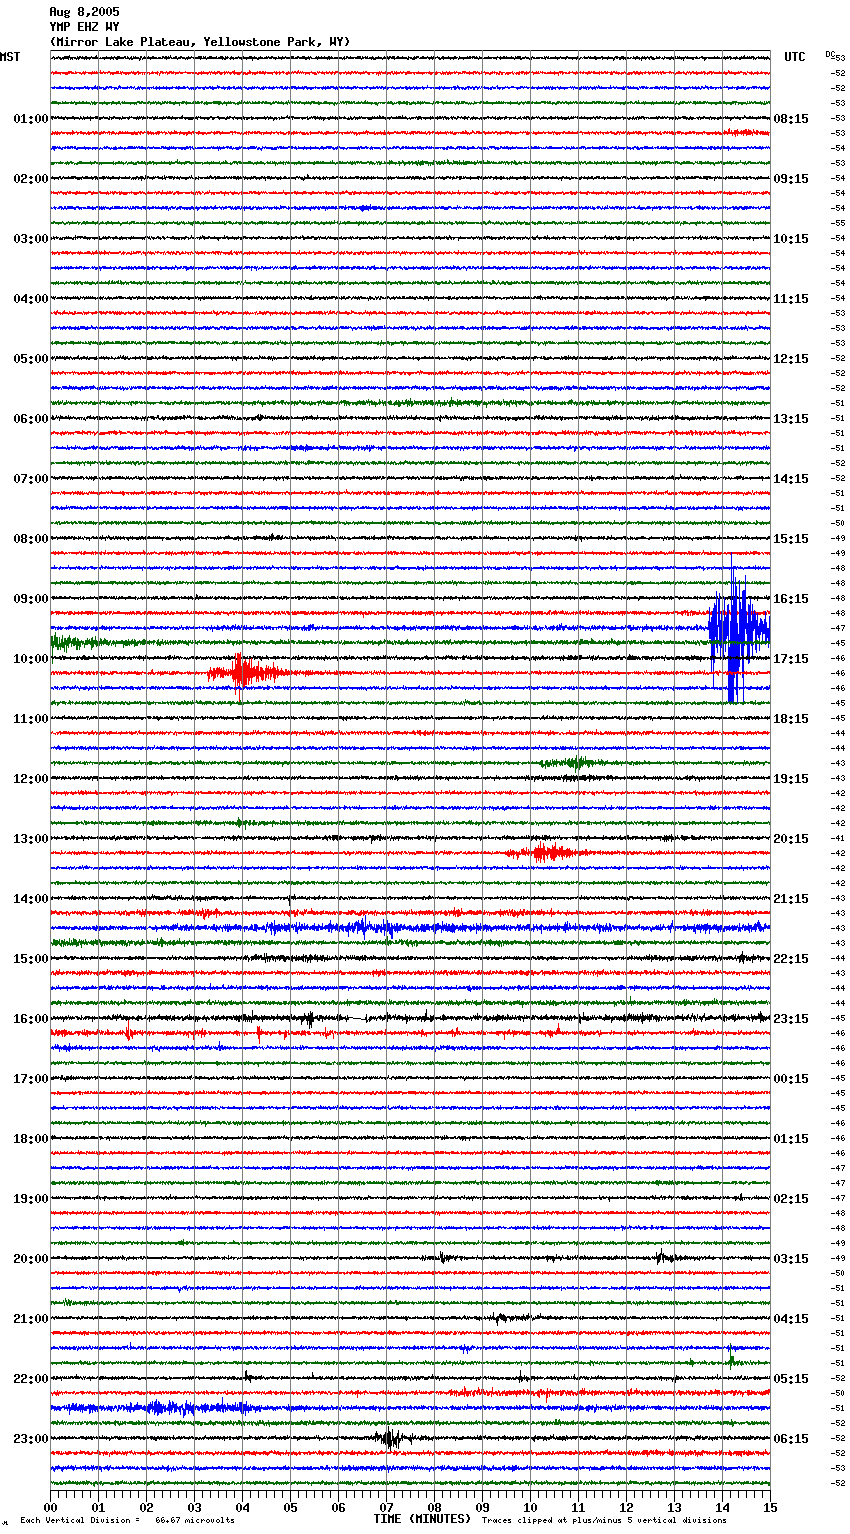Select the 14:00 MST time label
This screenshot has width=850, height=1534.
pos(30,899)
